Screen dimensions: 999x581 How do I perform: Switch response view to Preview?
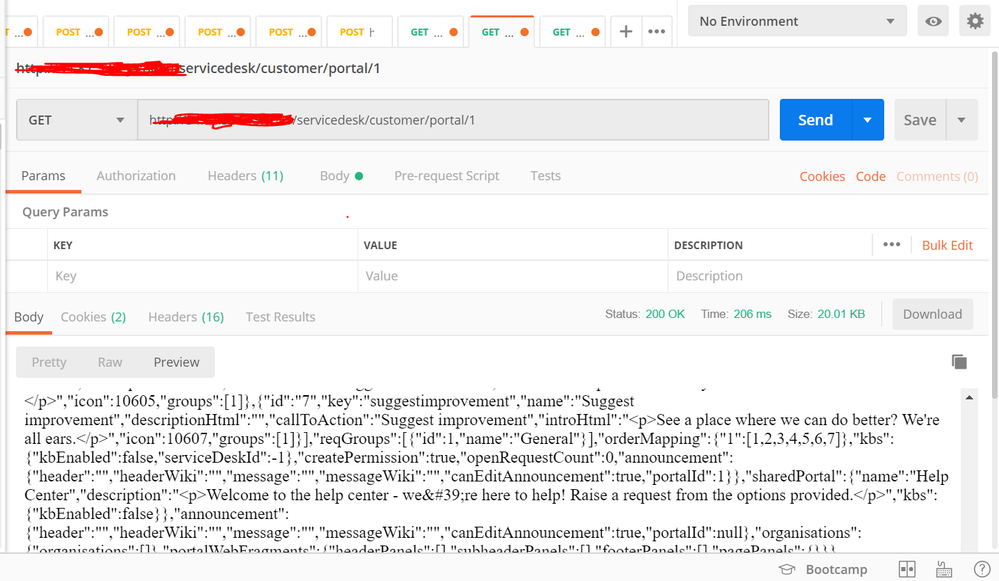(x=176, y=362)
